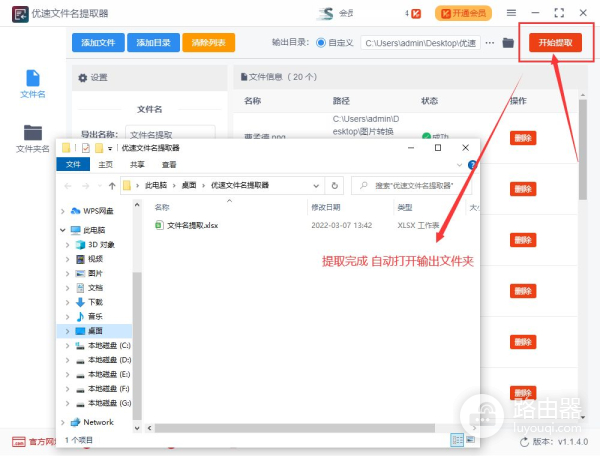This screenshot has height=456, width=600.
Task: Click the search magnifier in the Explorer search box
Action: pos(364,186)
